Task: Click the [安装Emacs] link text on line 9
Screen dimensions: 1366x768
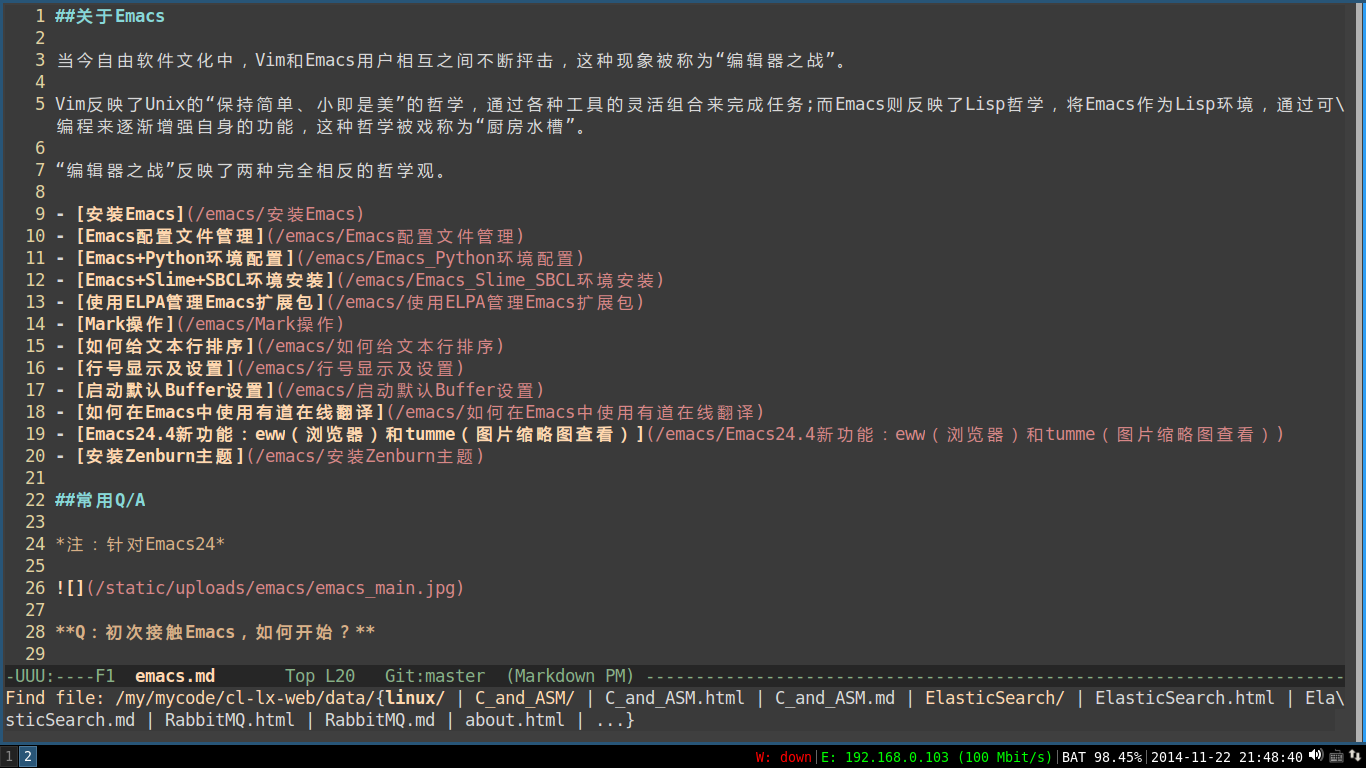Action: point(130,214)
